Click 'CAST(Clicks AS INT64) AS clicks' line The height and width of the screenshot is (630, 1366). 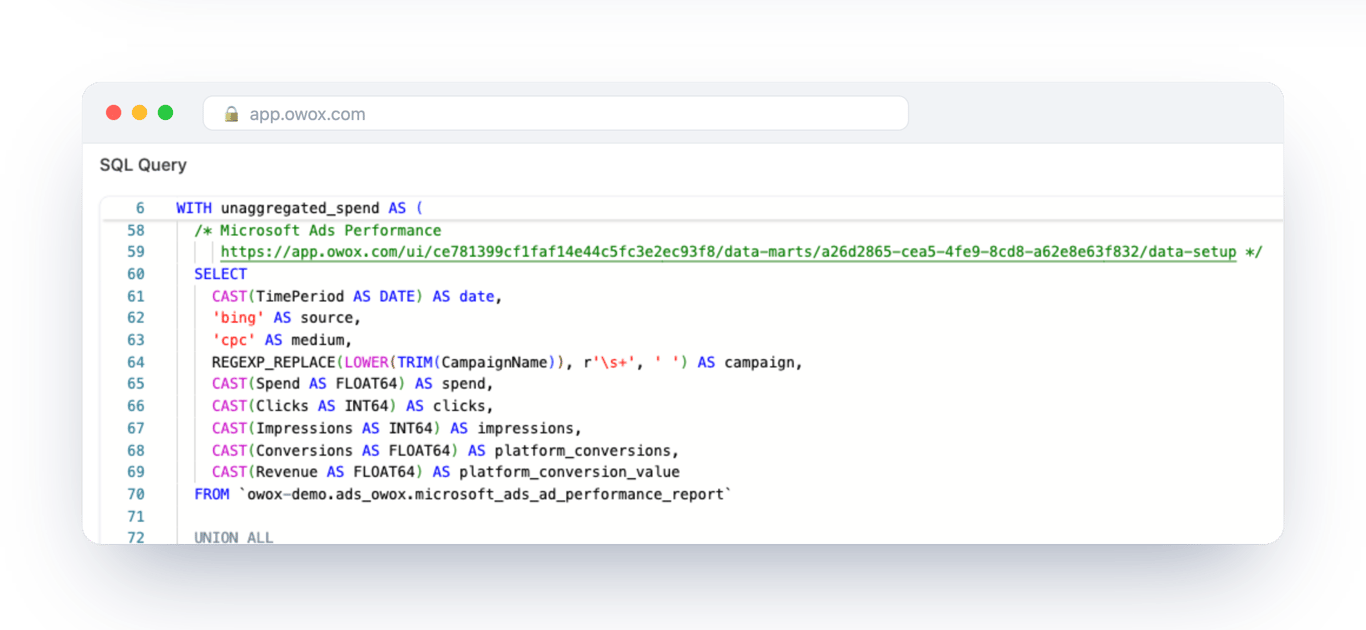[x=353, y=406]
